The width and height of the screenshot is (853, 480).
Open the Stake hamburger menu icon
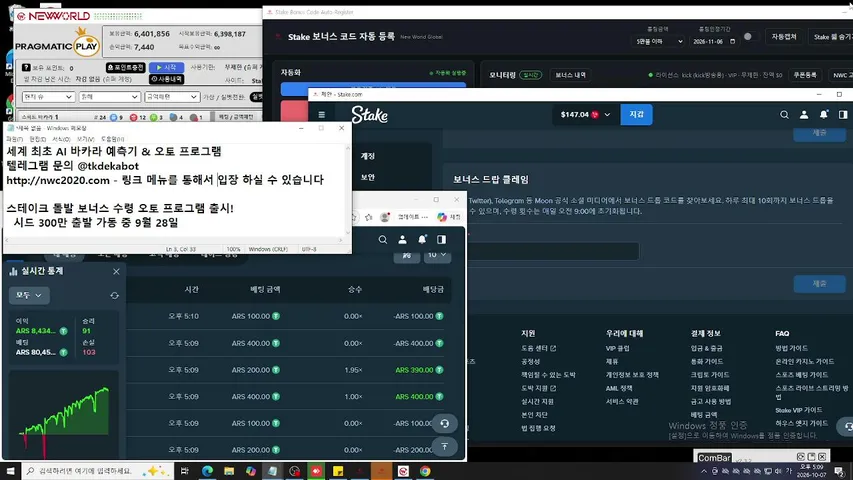click(322, 115)
